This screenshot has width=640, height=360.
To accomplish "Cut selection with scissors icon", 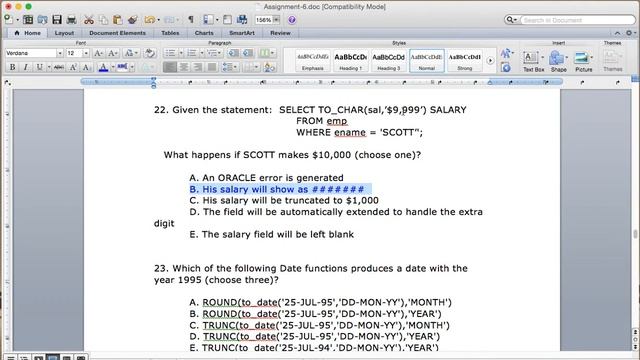I will point(89,20).
